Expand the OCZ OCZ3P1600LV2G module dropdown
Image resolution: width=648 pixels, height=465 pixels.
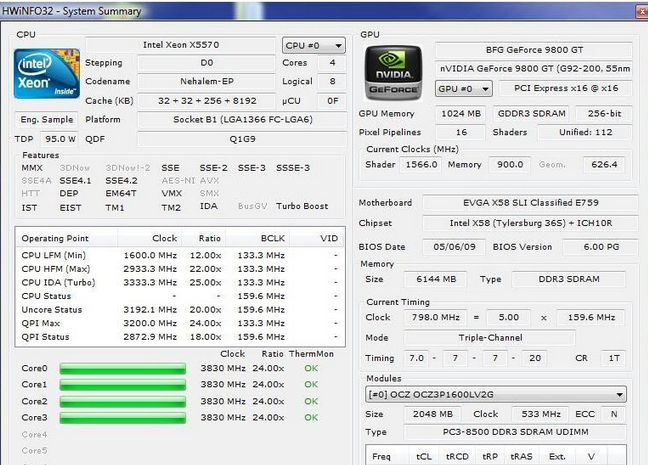496,394
